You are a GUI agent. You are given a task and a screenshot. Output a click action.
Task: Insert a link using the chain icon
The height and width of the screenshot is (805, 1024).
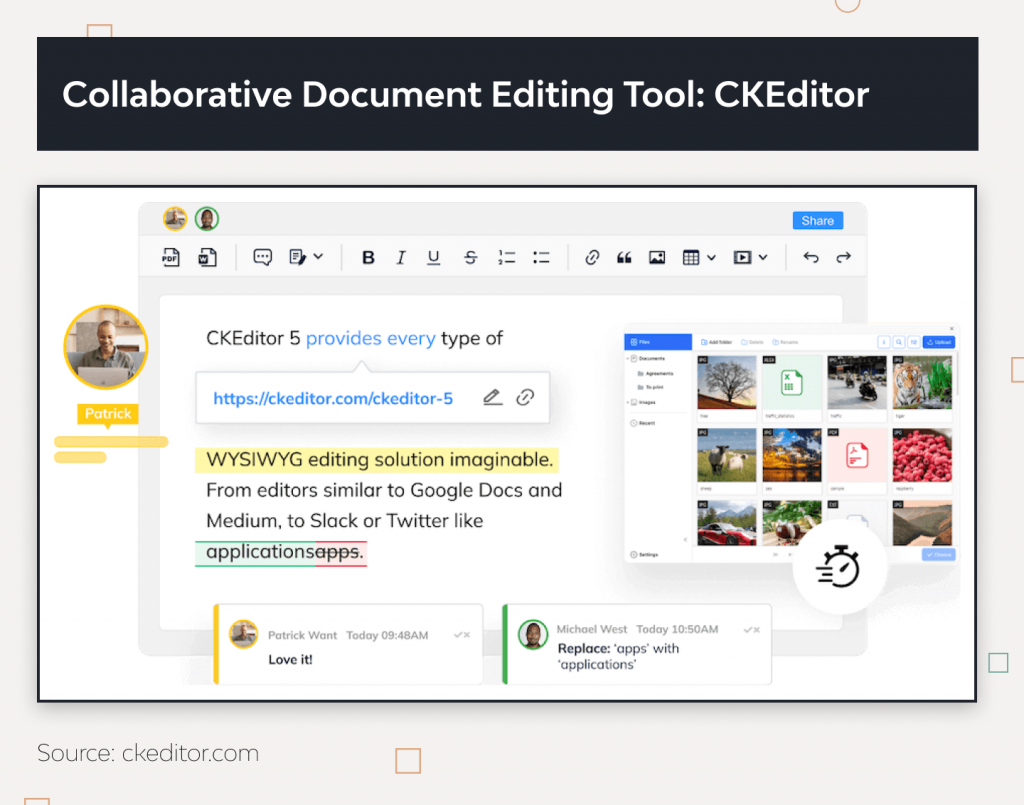point(592,257)
